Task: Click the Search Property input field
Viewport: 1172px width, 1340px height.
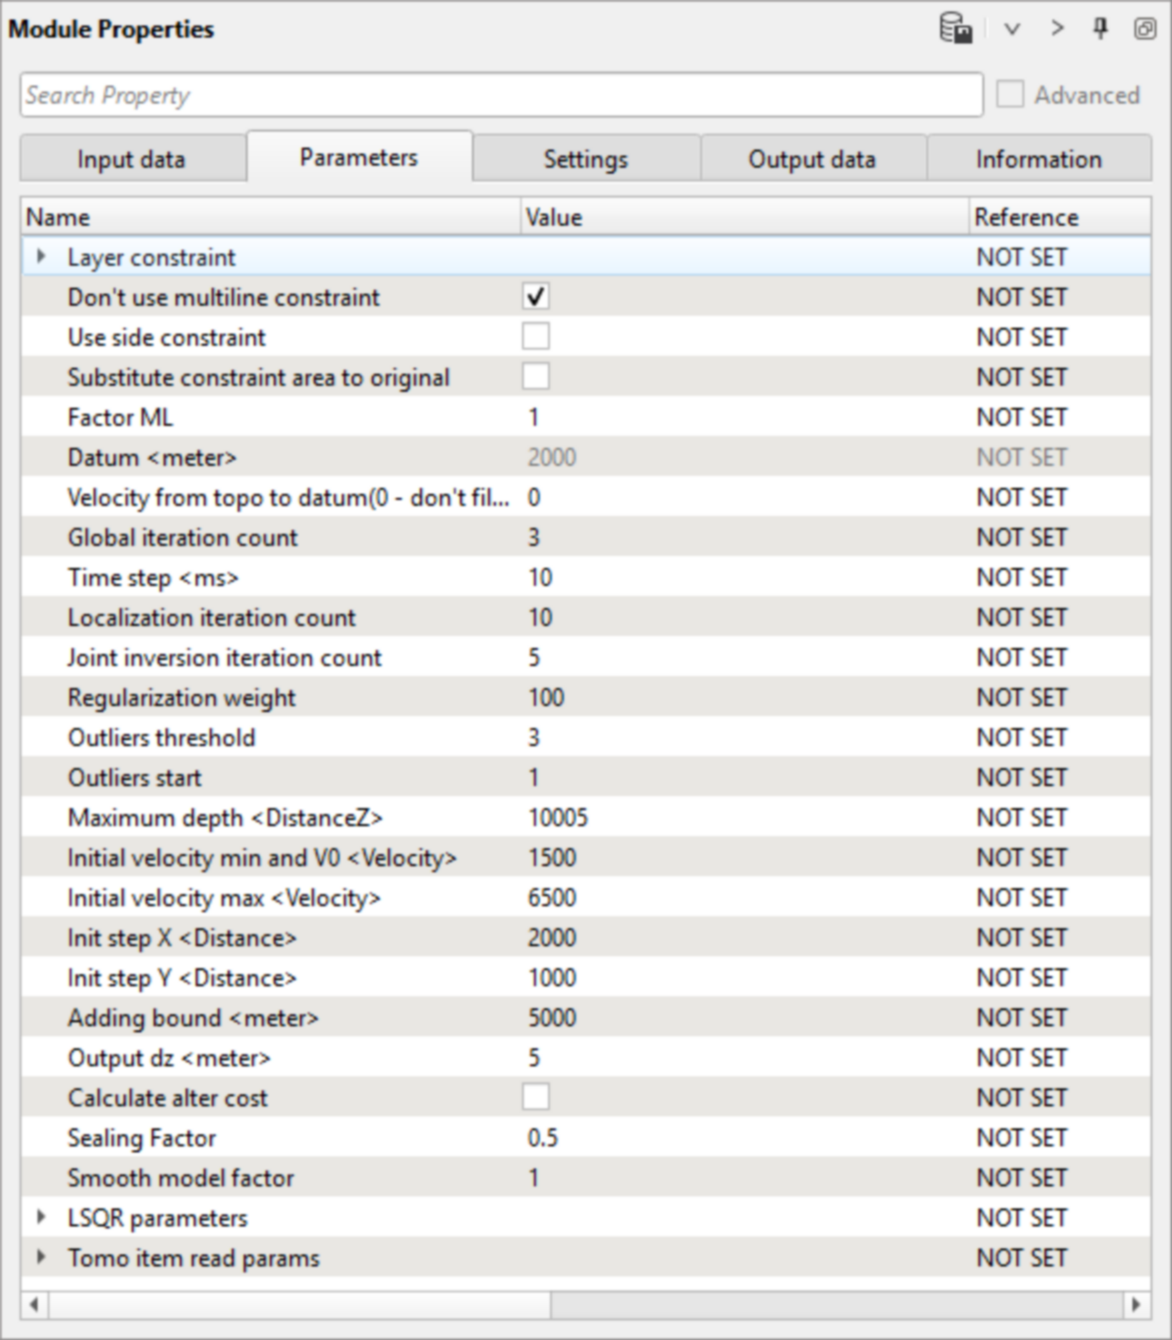Action: pos(500,95)
